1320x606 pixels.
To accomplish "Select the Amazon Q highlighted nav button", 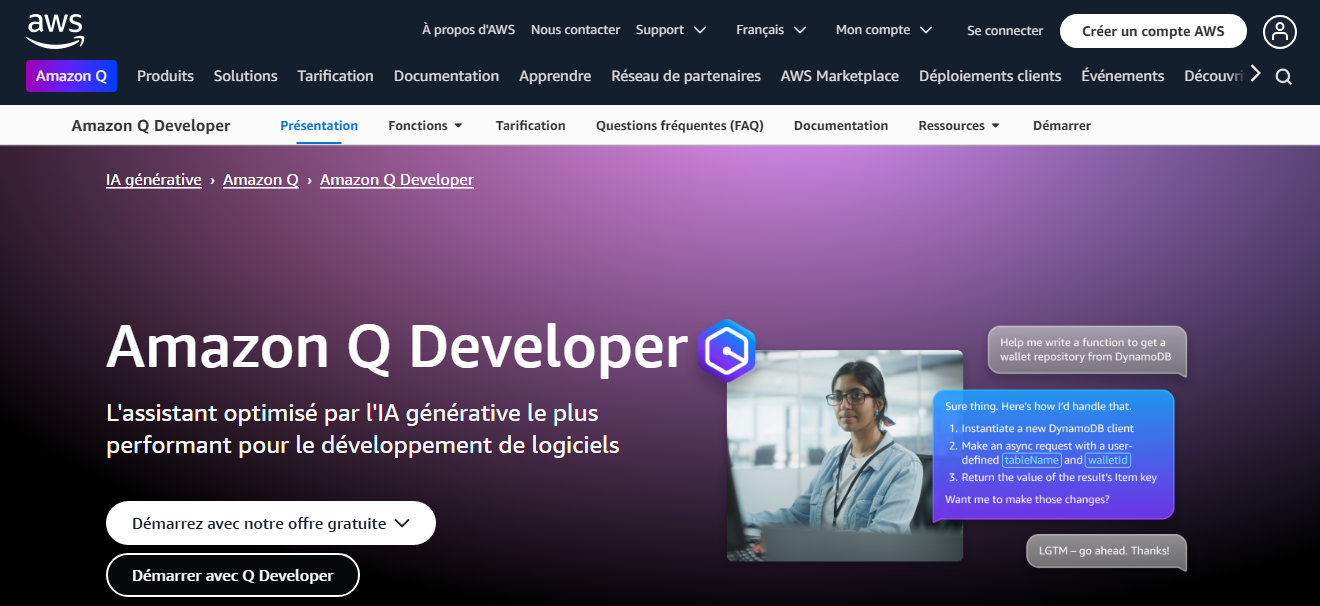I will pos(71,75).
